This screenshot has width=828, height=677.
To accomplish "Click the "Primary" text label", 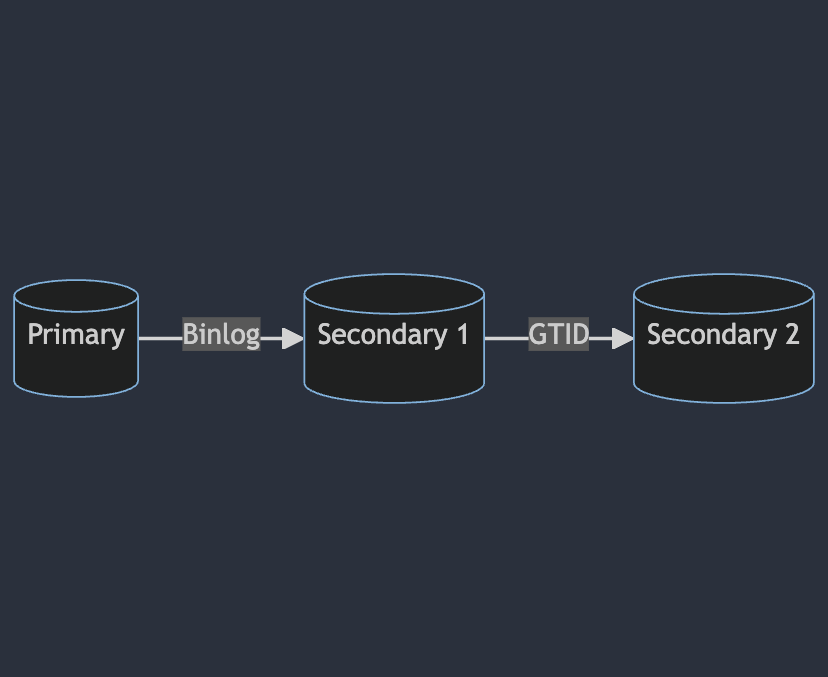I will (76, 334).
